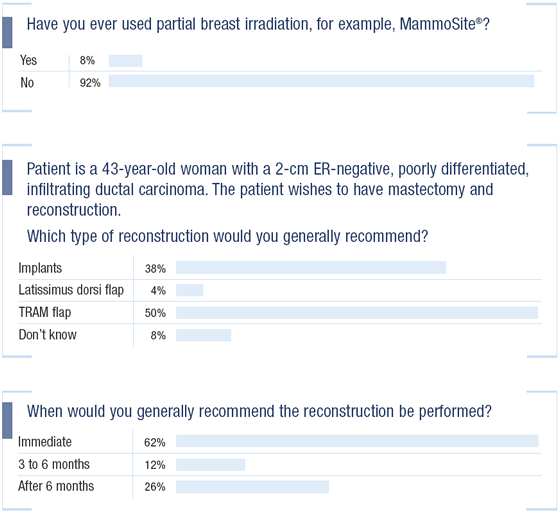Image resolution: width=560 pixels, height=514 pixels.
Task: Select the After 6 months option
Action: click(56, 486)
